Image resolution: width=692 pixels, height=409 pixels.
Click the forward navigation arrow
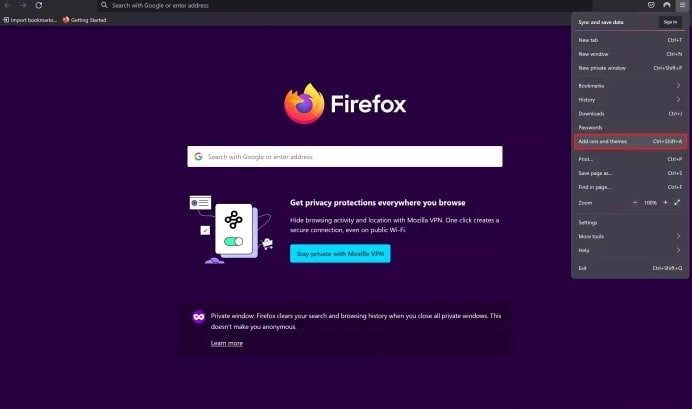[23, 5]
